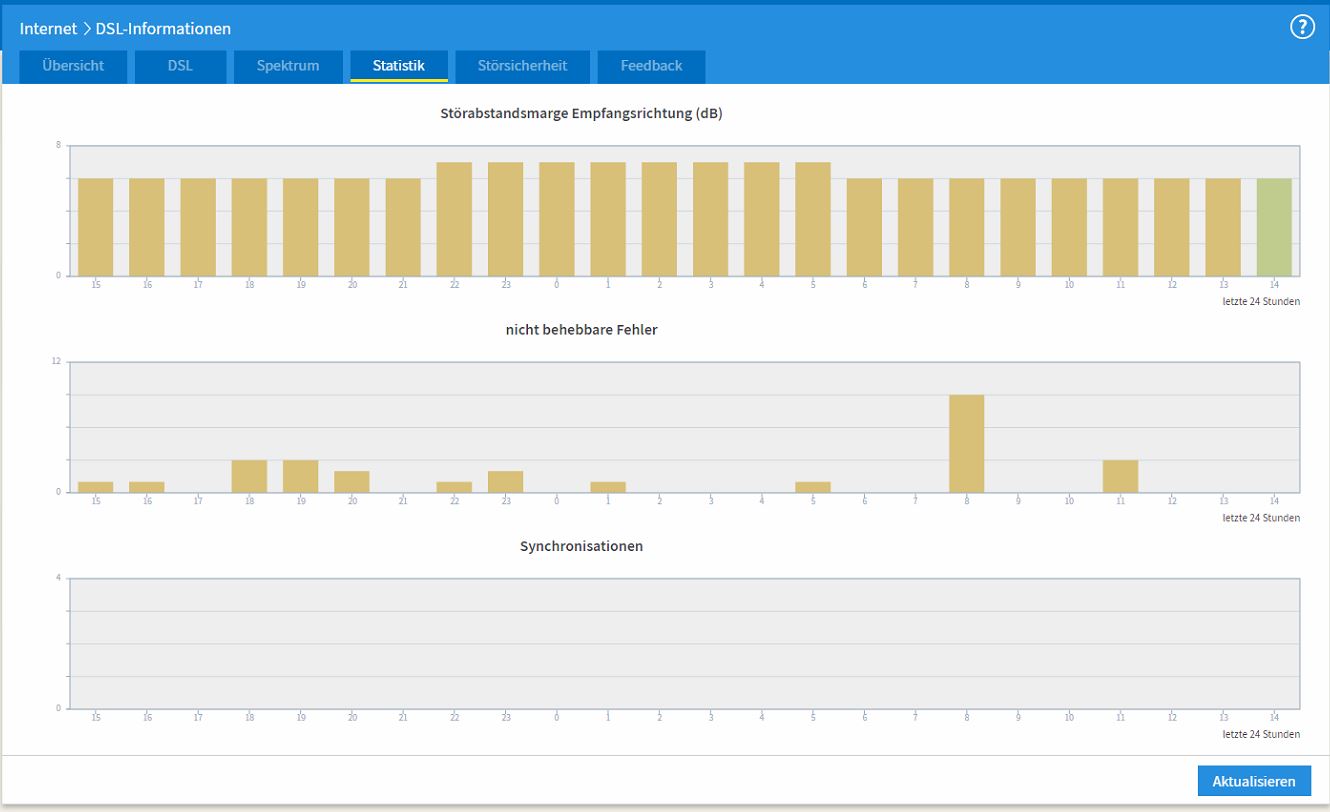Click the hour 22 bar in Störabstandsmarge chart

click(454, 219)
